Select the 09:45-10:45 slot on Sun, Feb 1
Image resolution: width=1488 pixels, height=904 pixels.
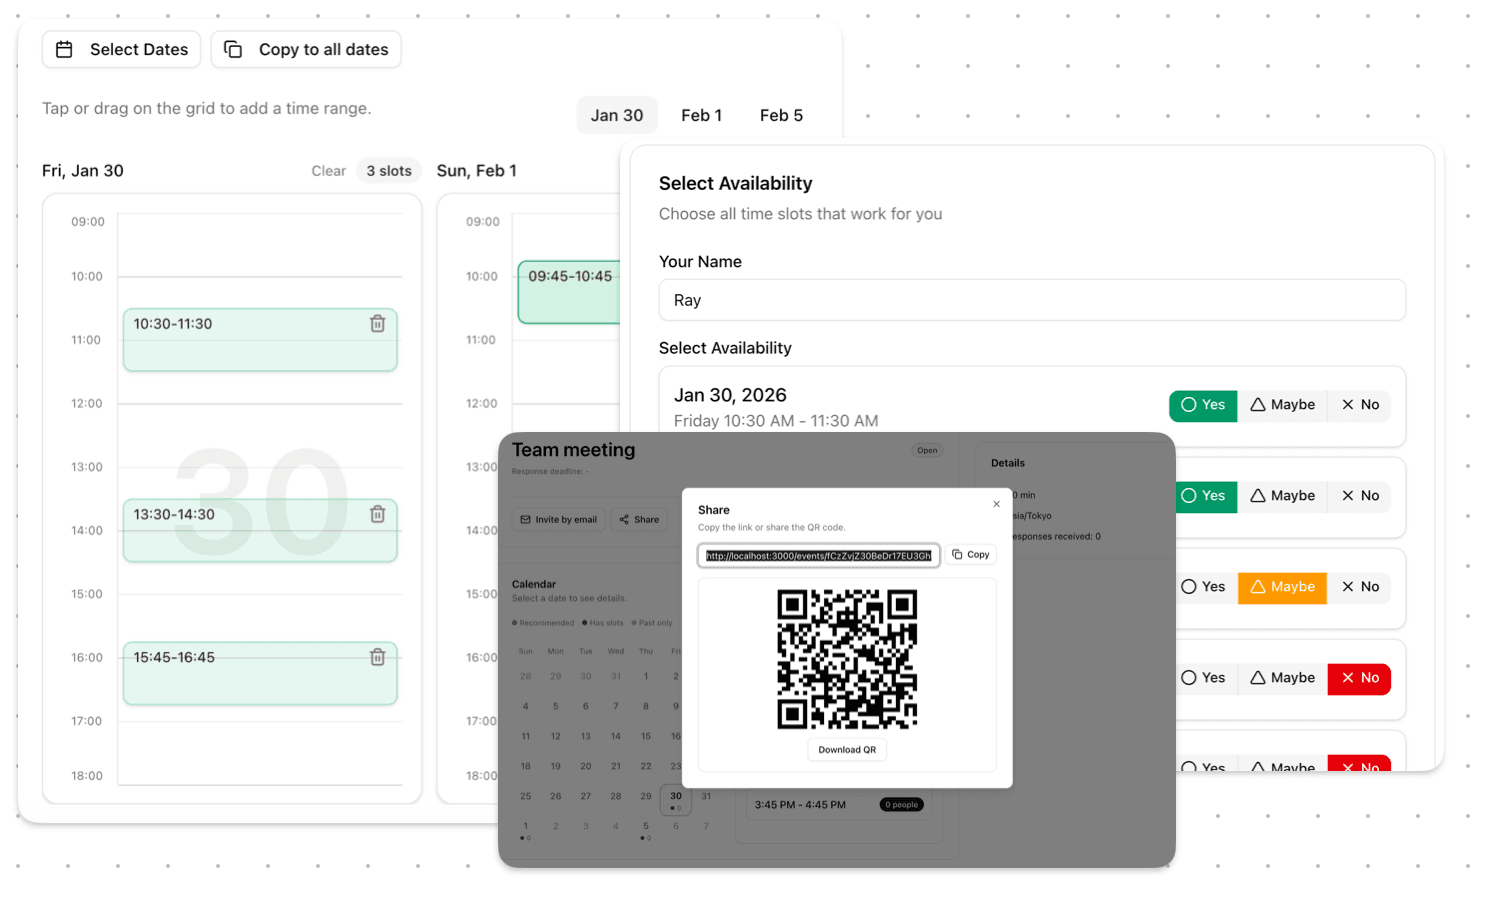point(569,291)
